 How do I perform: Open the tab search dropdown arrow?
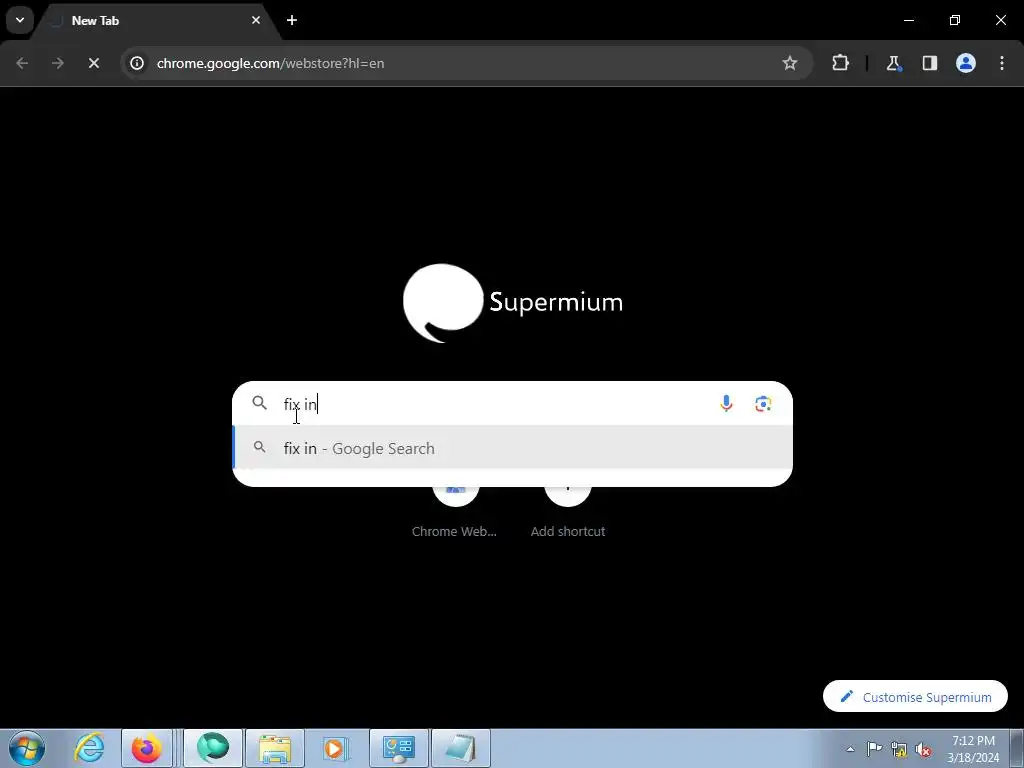[20, 20]
